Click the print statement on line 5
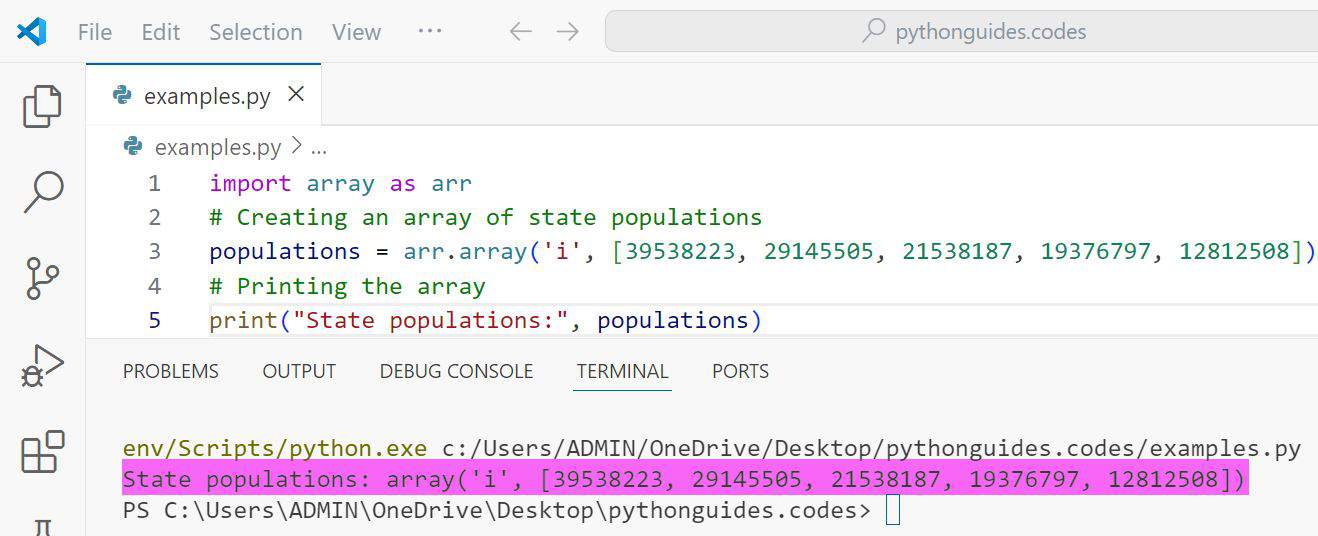This screenshot has height=536, width=1318. click(485, 320)
